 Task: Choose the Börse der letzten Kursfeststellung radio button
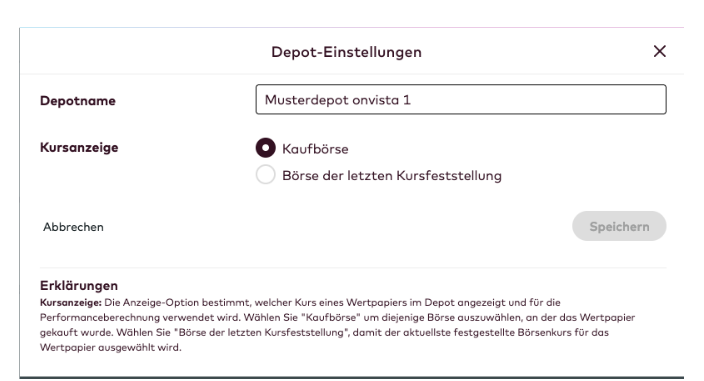tap(265, 174)
